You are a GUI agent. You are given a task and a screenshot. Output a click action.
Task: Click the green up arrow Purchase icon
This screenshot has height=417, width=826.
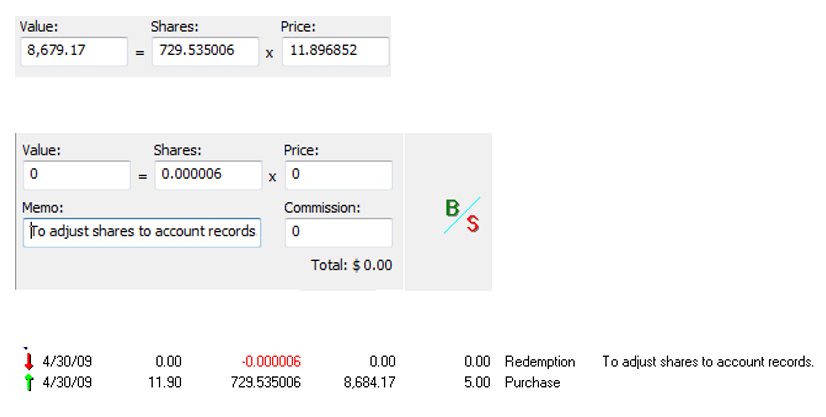click(x=29, y=382)
